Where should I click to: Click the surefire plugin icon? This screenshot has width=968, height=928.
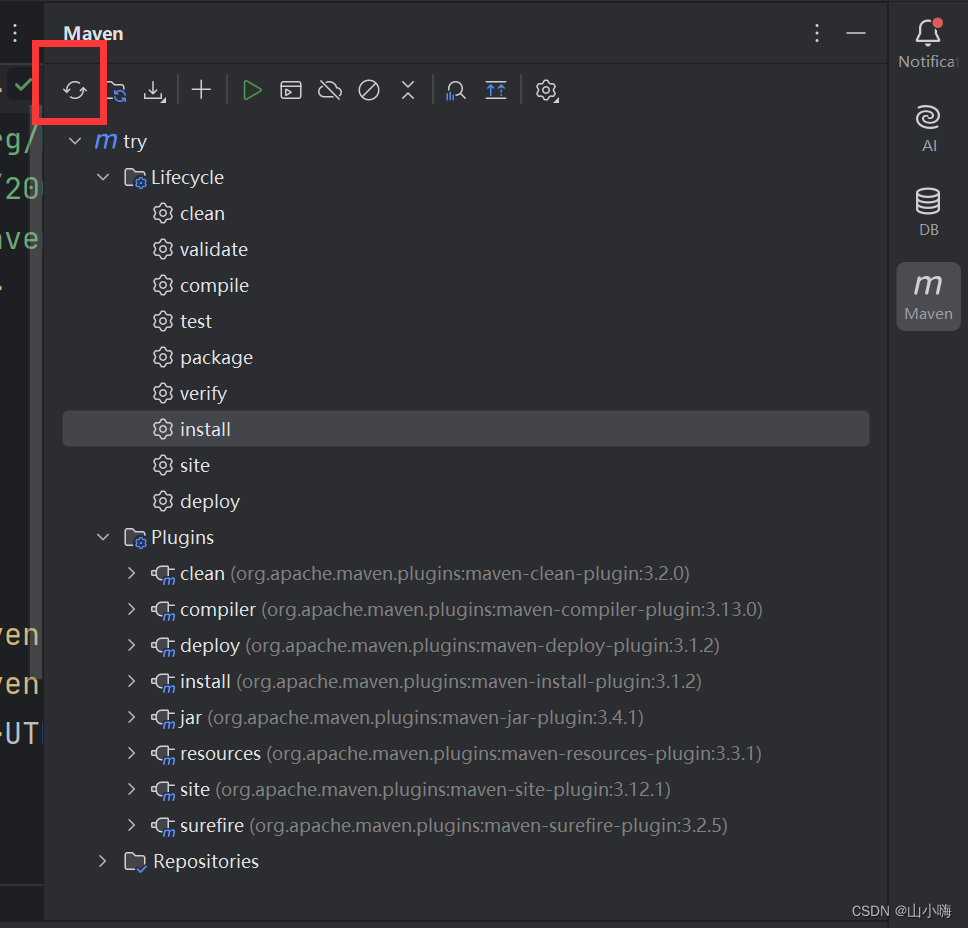(x=164, y=826)
